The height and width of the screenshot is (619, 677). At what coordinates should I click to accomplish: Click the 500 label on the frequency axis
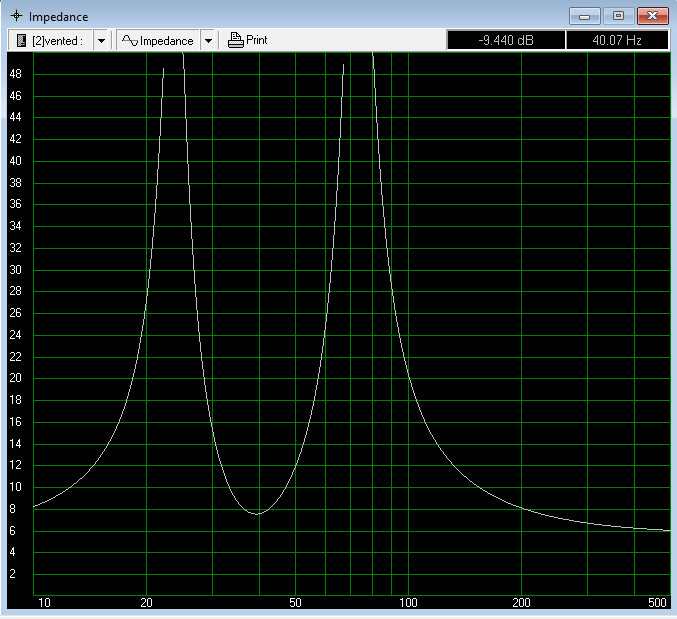[x=658, y=603]
